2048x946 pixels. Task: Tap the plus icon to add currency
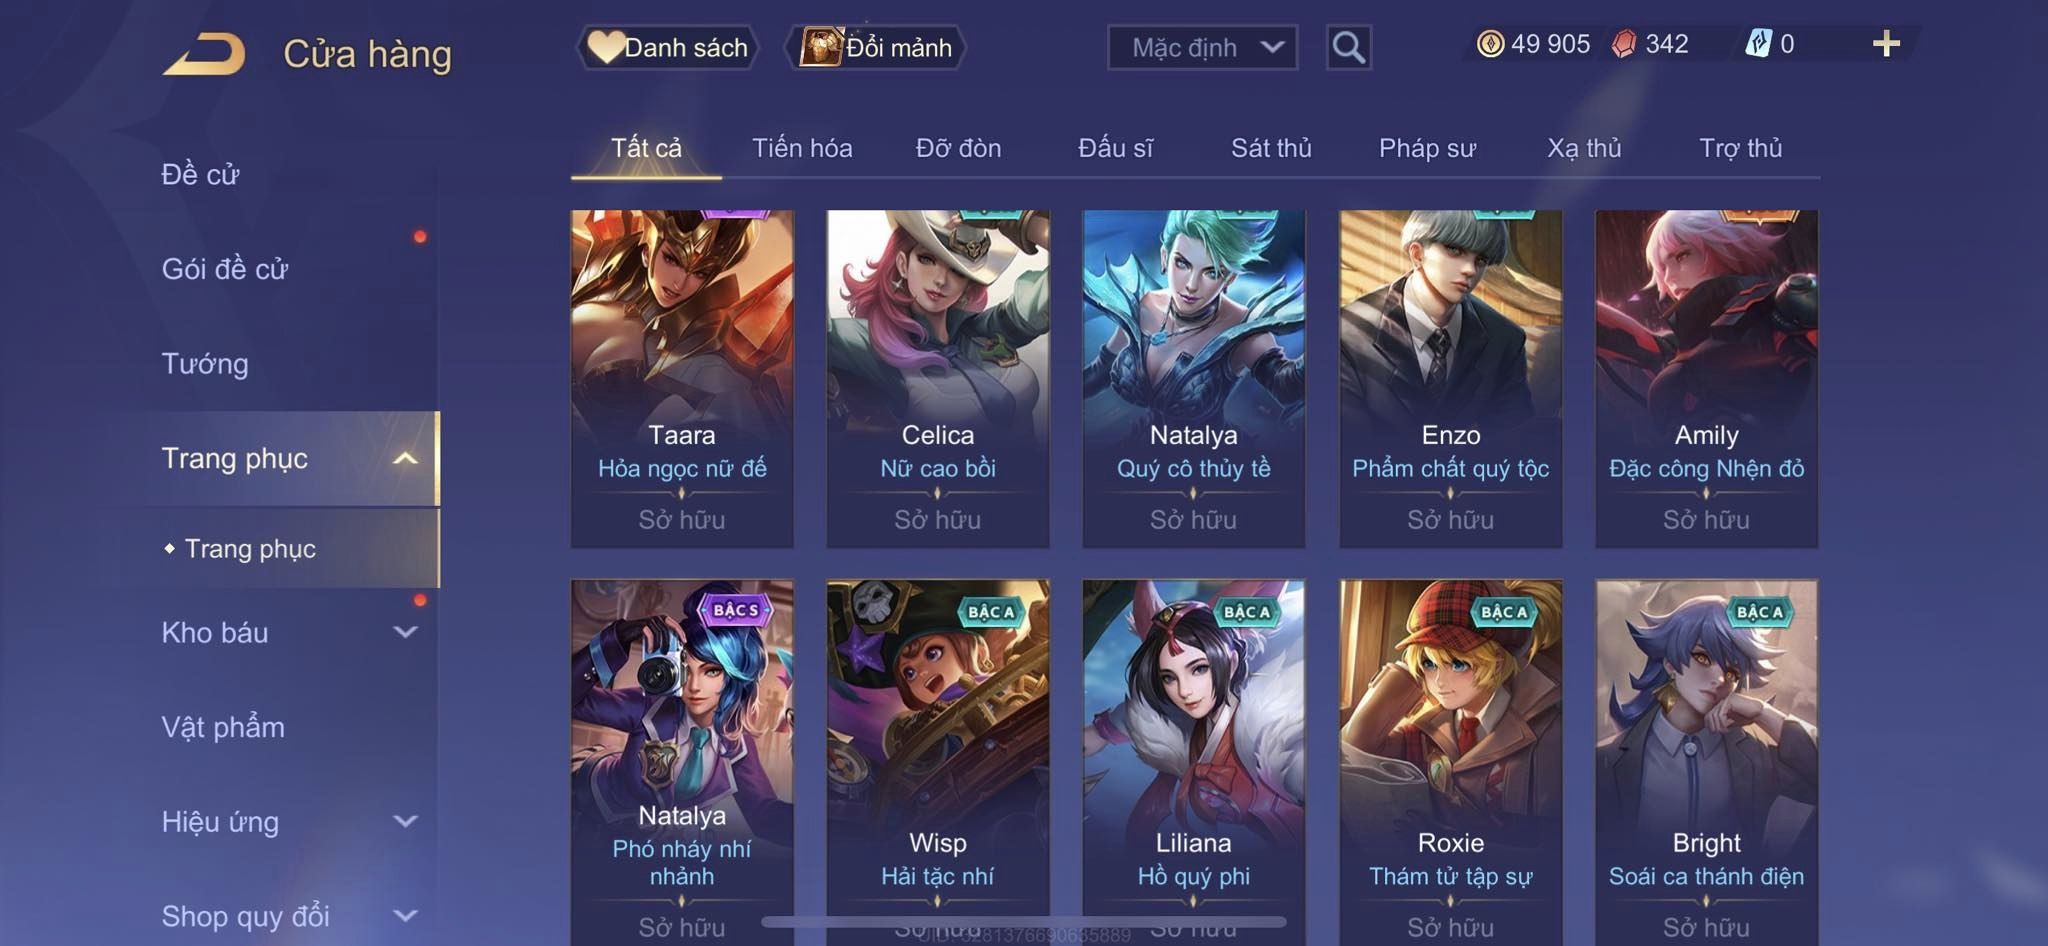tap(1886, 44)
